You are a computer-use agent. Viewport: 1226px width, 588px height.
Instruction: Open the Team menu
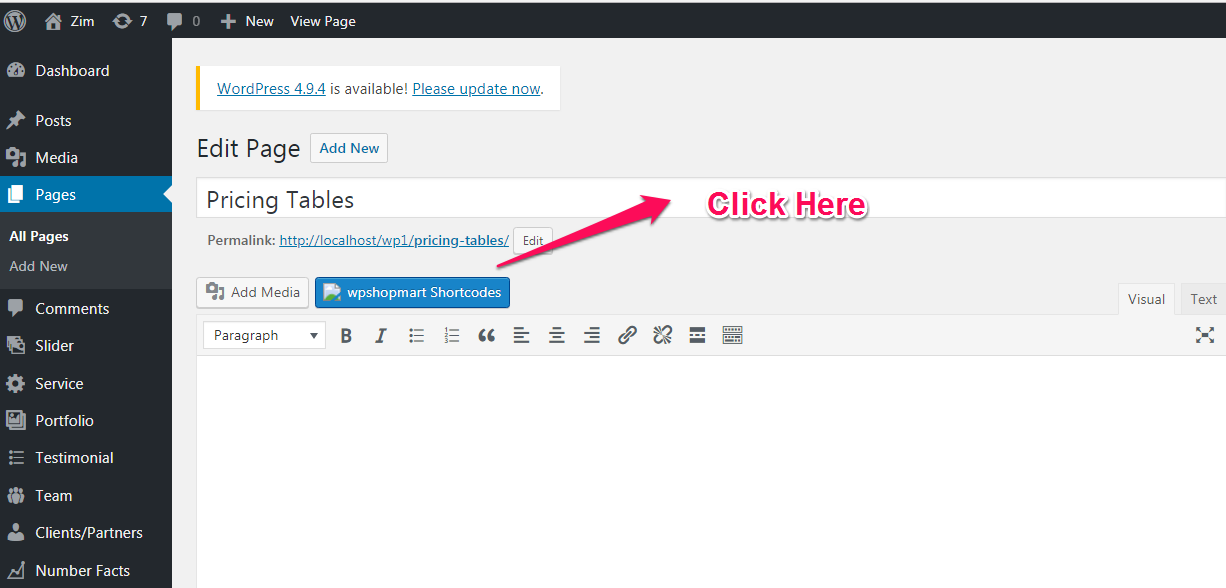[x=86, y=495]
